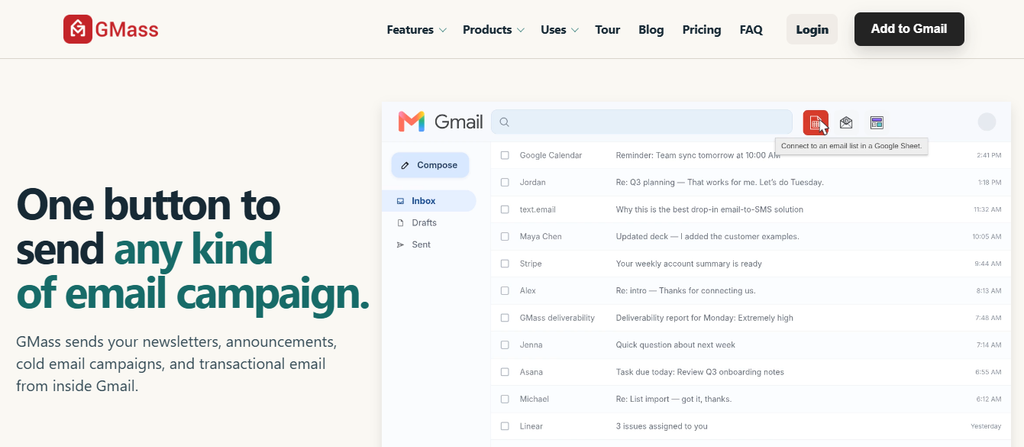Select the Inbox folder in Gmail sidebar

(429, 201)
